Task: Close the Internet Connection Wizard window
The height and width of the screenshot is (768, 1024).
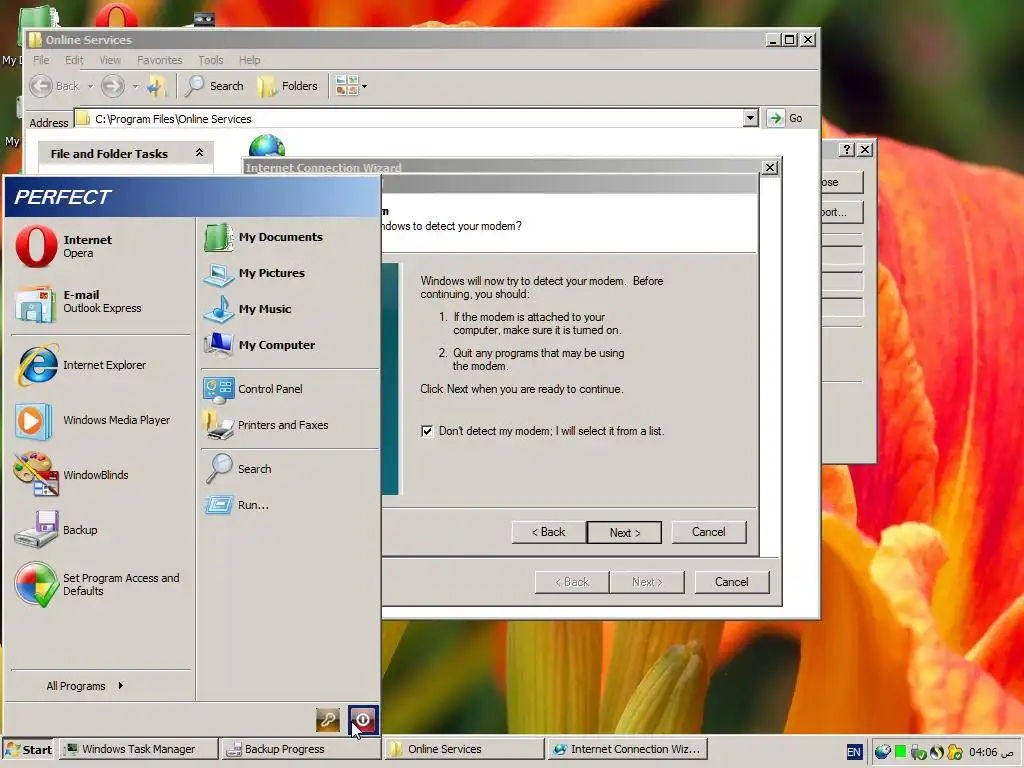Action: (x=770, y=168)
